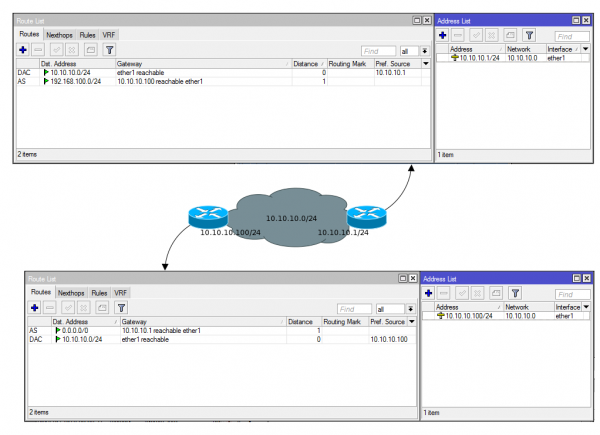This screenshot has width=600, height=435.
Task: Open column chooser arrow in lower Address List
Action: tap(586, 307)
